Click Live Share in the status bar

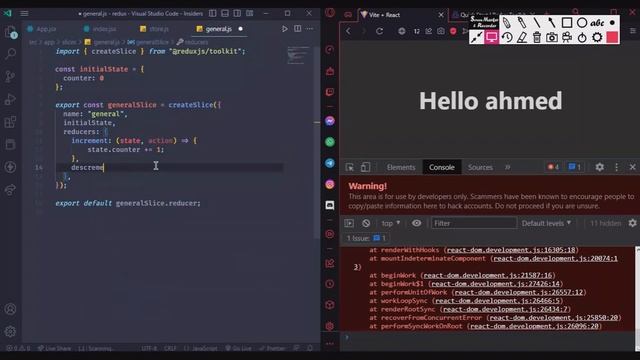pyautogui.click(x=54, y=348)
